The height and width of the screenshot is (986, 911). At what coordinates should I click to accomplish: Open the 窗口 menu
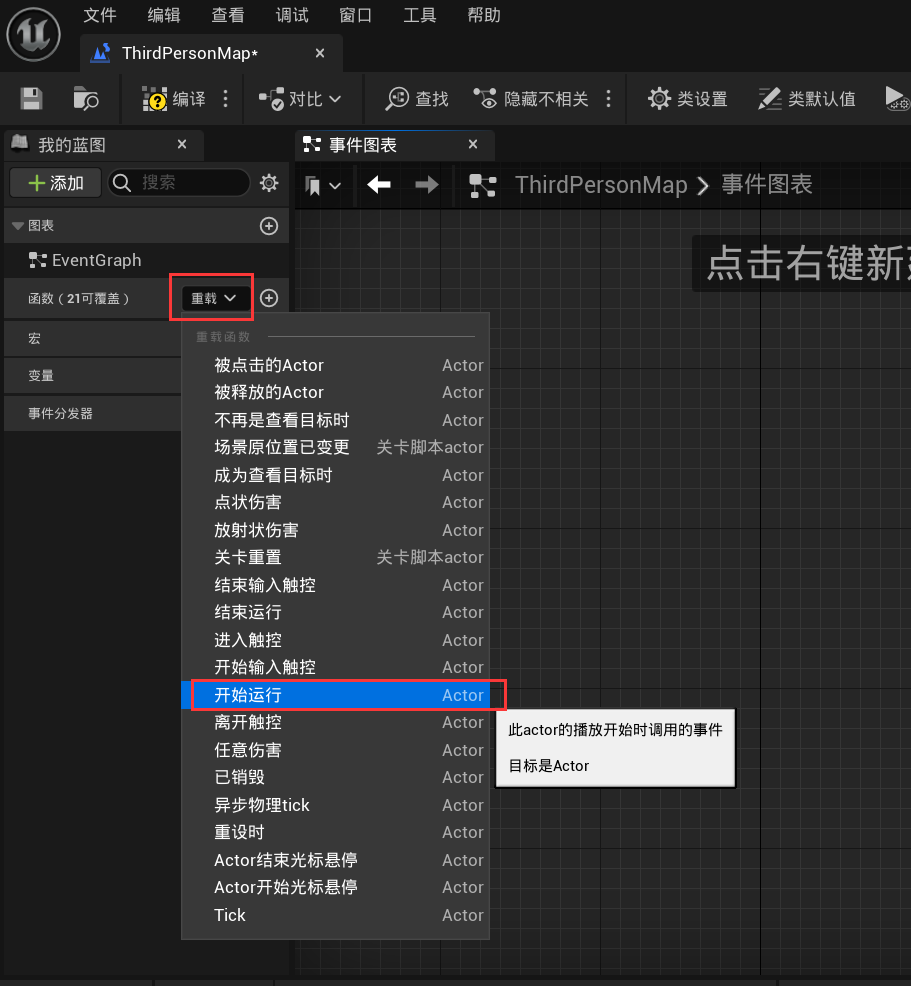(355, 15)
